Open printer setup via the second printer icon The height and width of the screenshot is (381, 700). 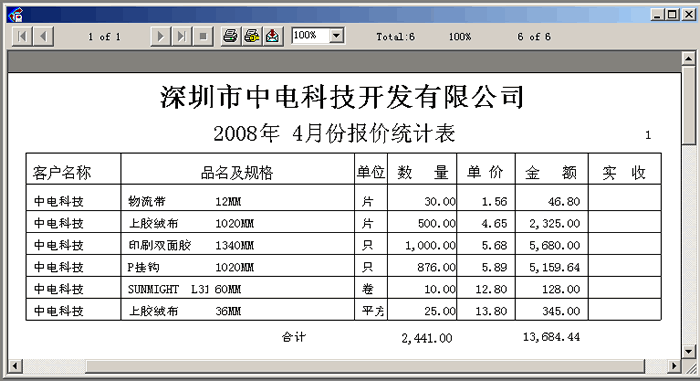coord(252,36)
